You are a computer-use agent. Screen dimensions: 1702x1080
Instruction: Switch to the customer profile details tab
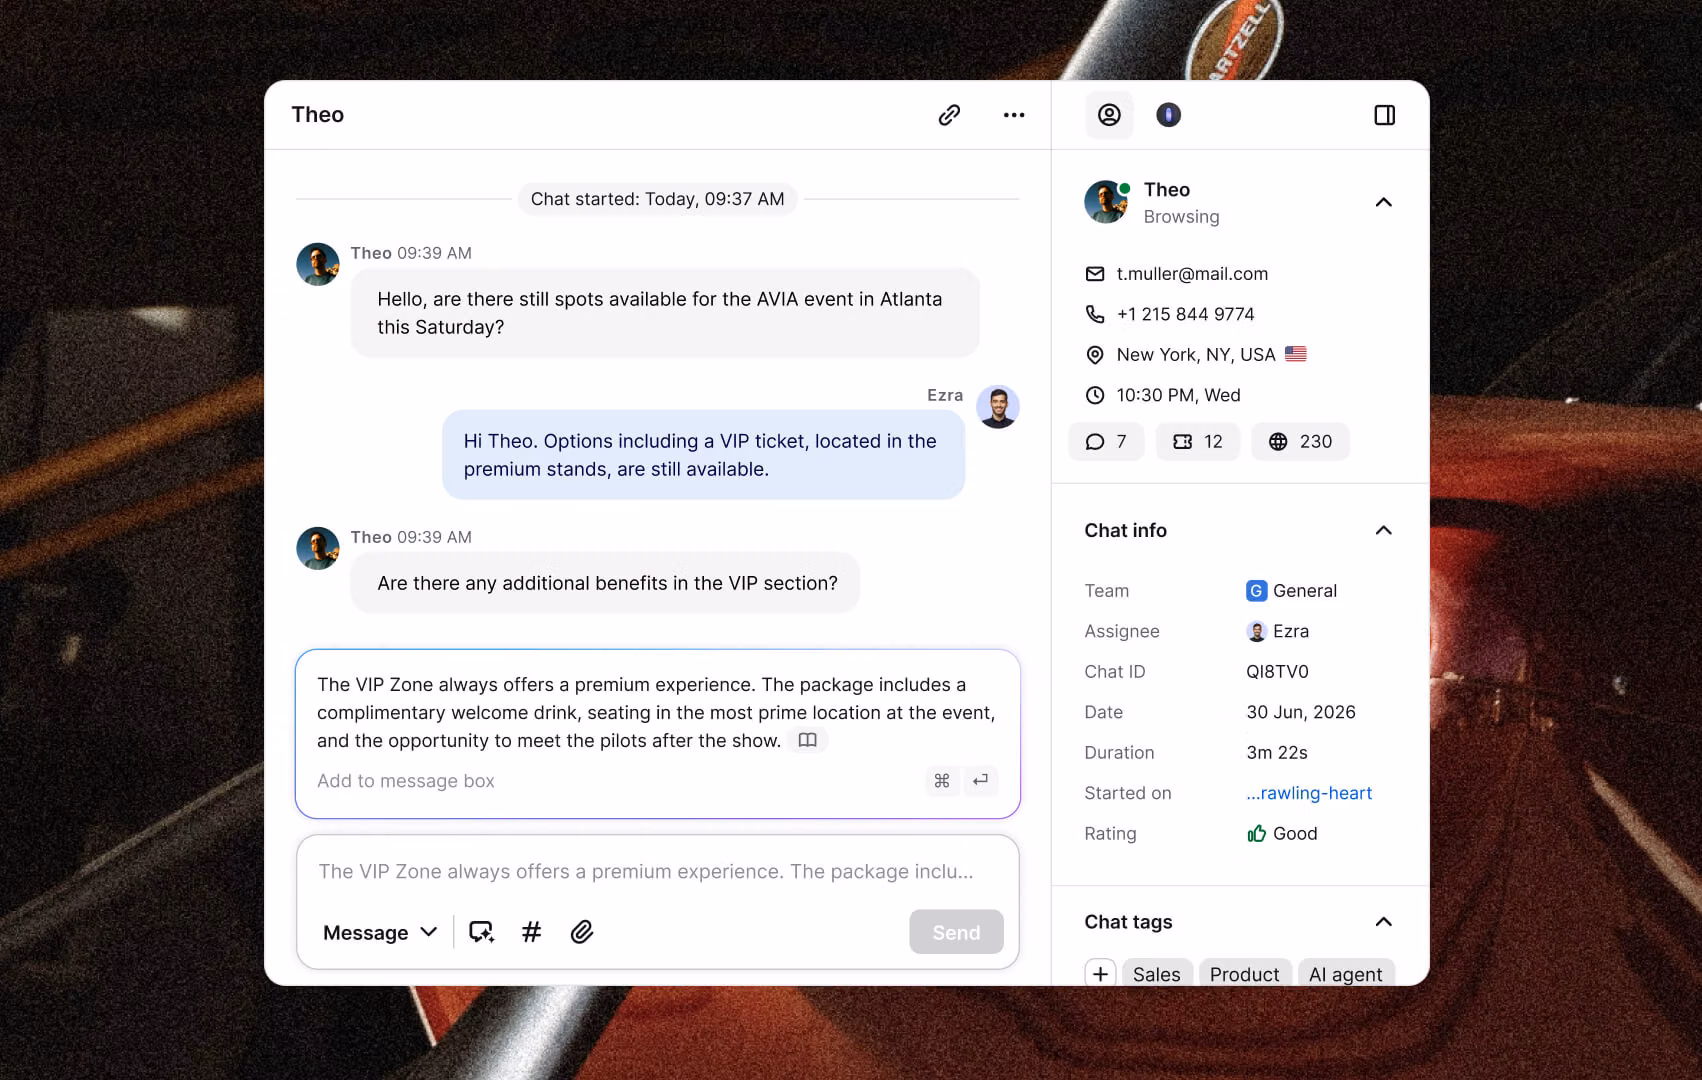(1109, 115)
